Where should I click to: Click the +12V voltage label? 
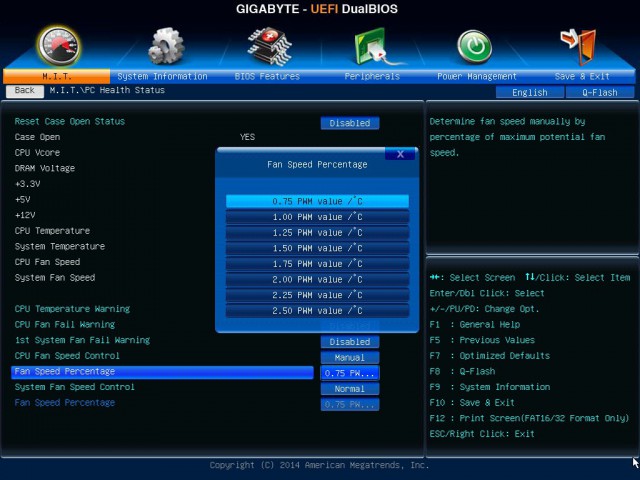(x=25, y=215)
